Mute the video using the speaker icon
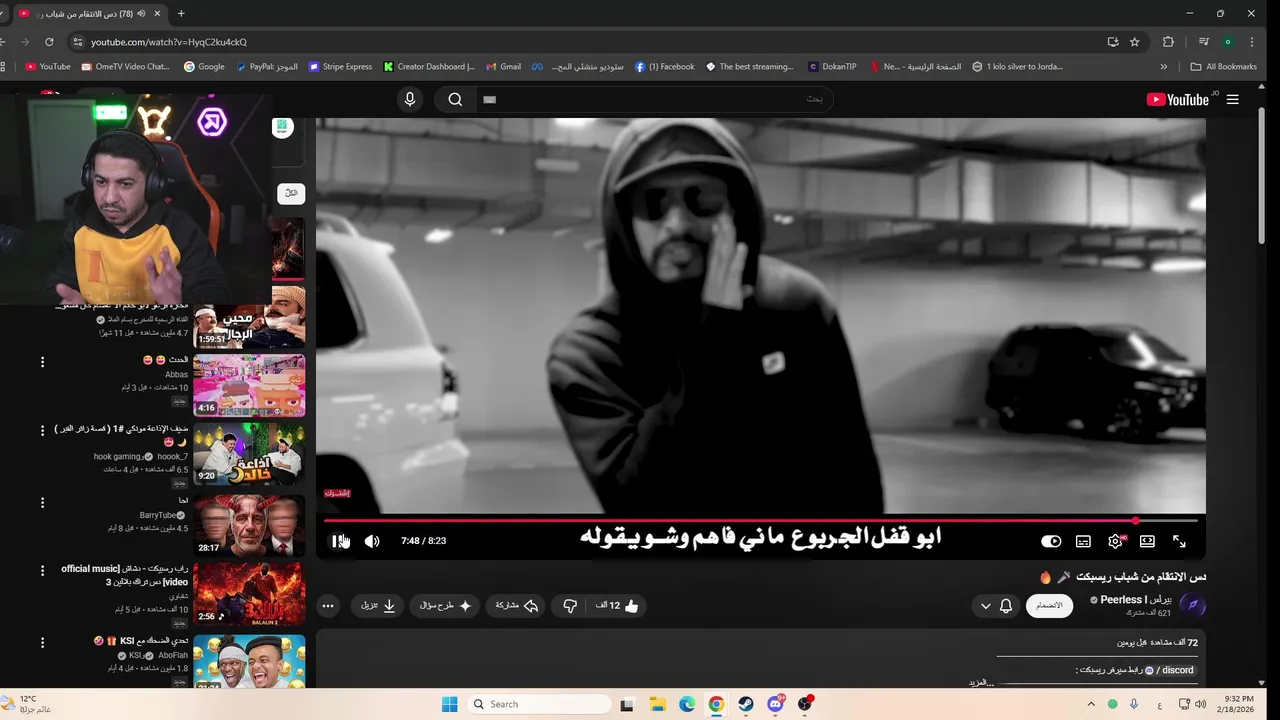The image size is (1280, 720). 372,541
